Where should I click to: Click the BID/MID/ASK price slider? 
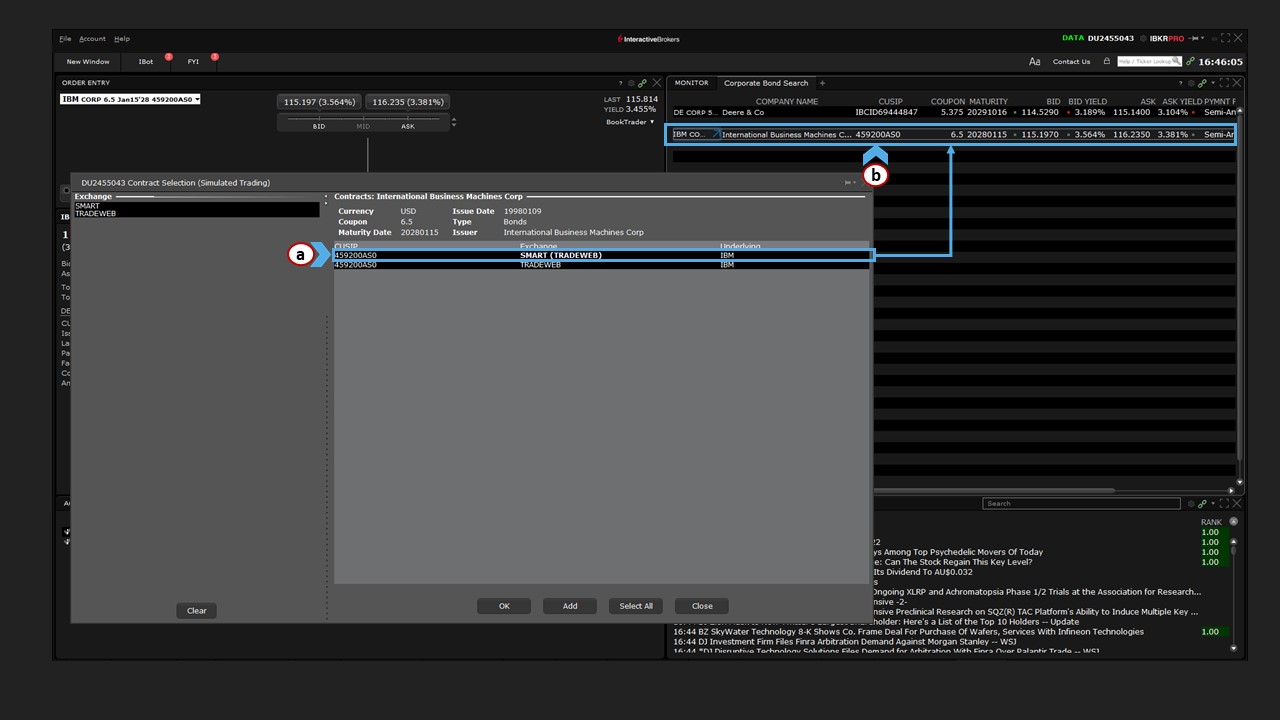[x=364, y=122]
